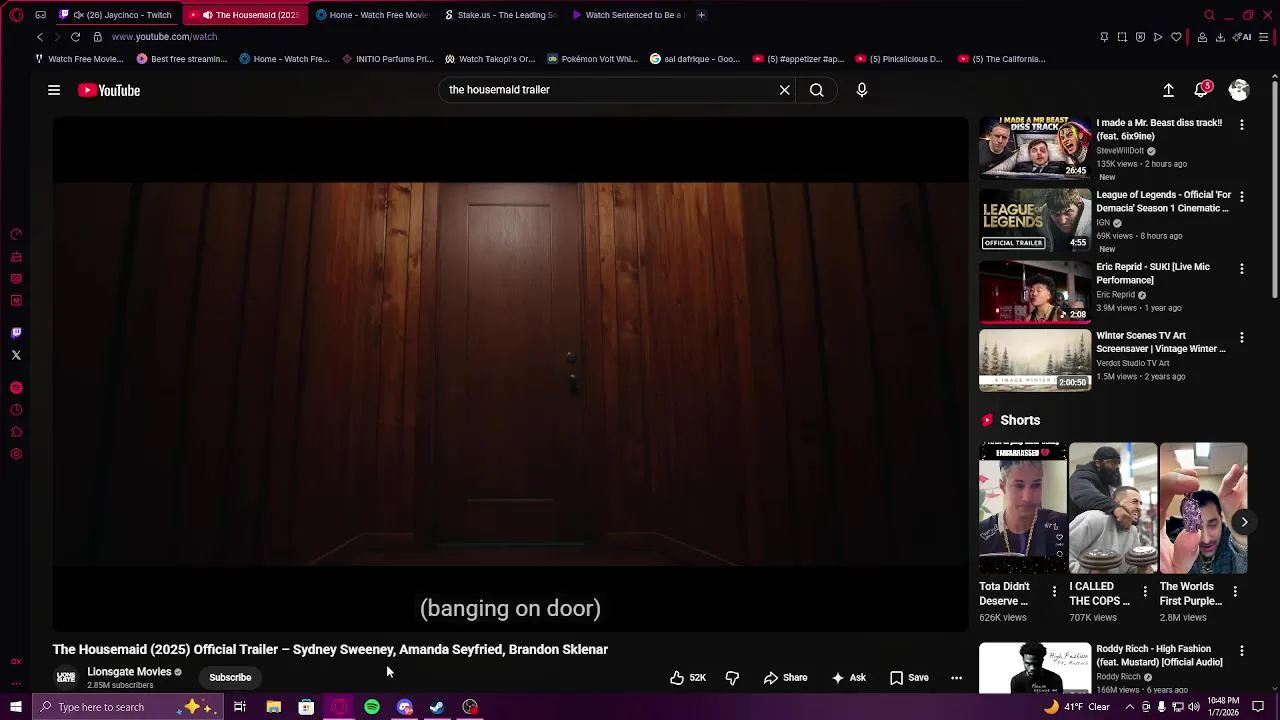Open the YouTube guide hamburger menu

tap(54, 90)
